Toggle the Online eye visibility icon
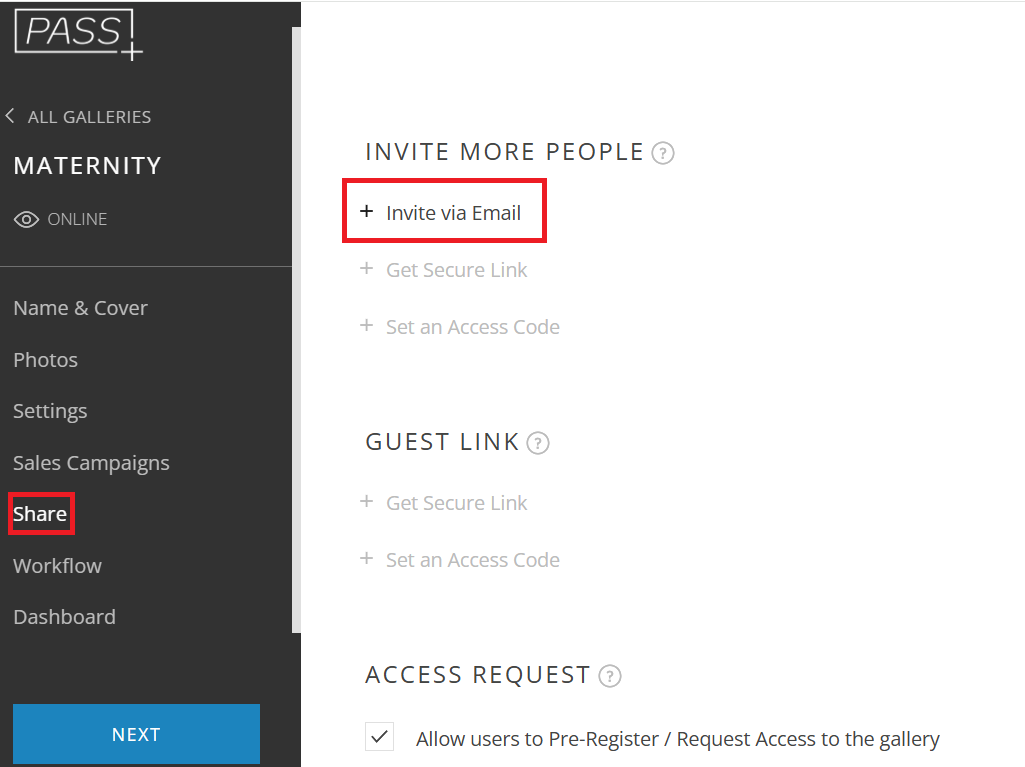The width and height of the screenshot is (1025, 767). [x=26, y=220]
